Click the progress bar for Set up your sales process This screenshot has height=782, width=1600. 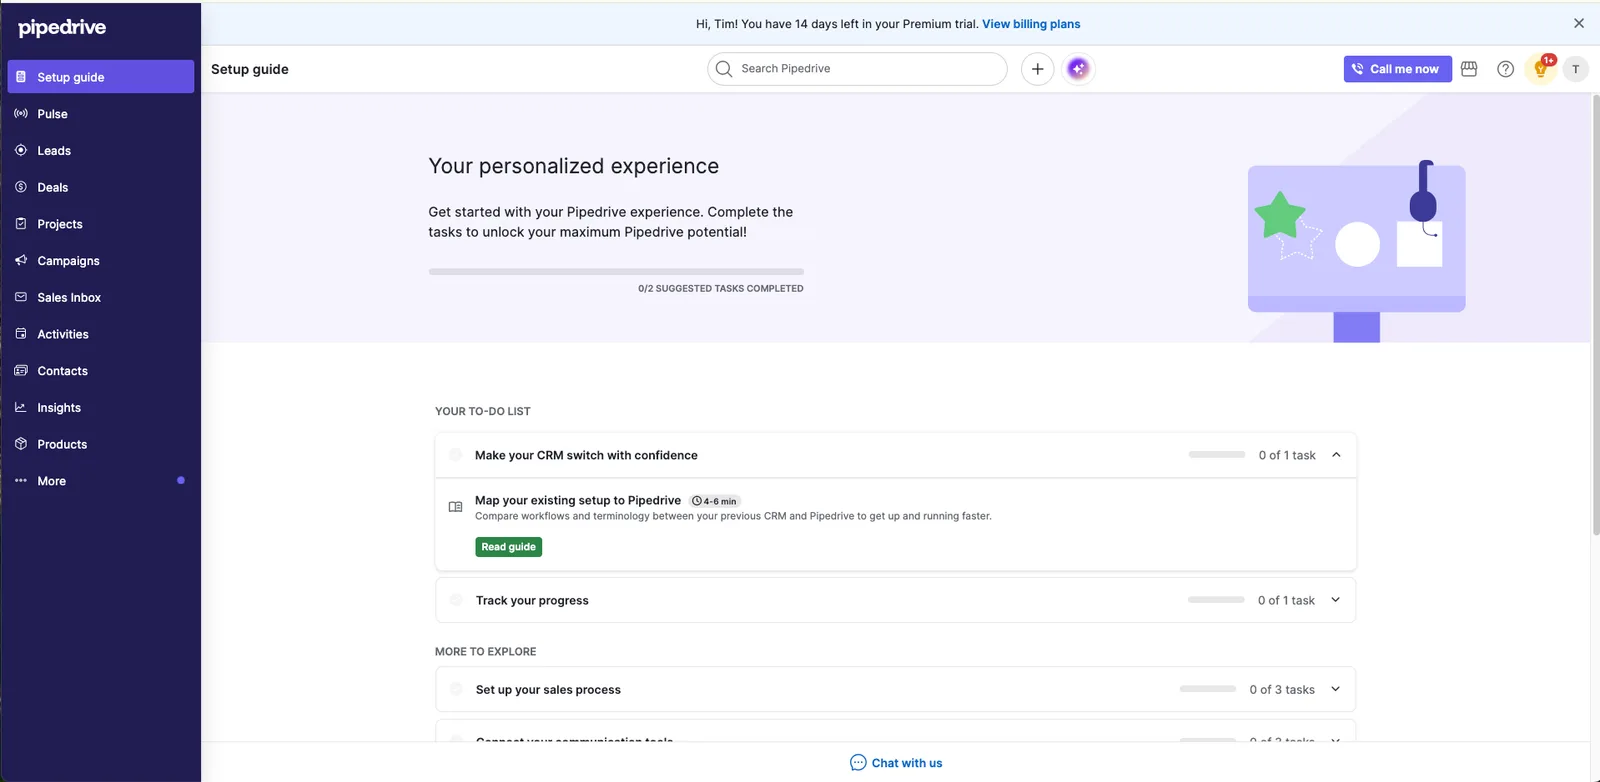[1208, 689]
